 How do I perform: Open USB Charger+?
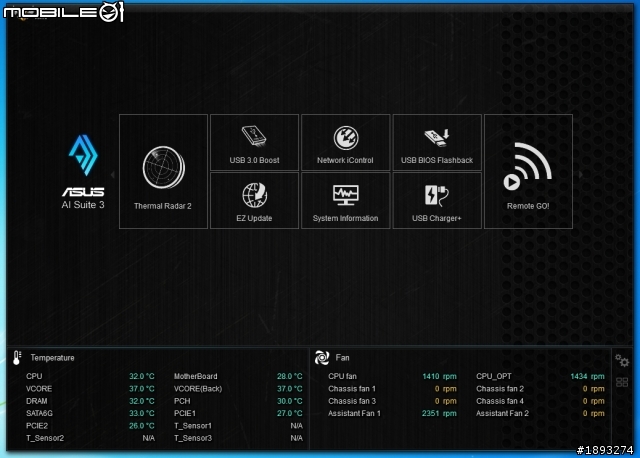click(x=437, y=200)
